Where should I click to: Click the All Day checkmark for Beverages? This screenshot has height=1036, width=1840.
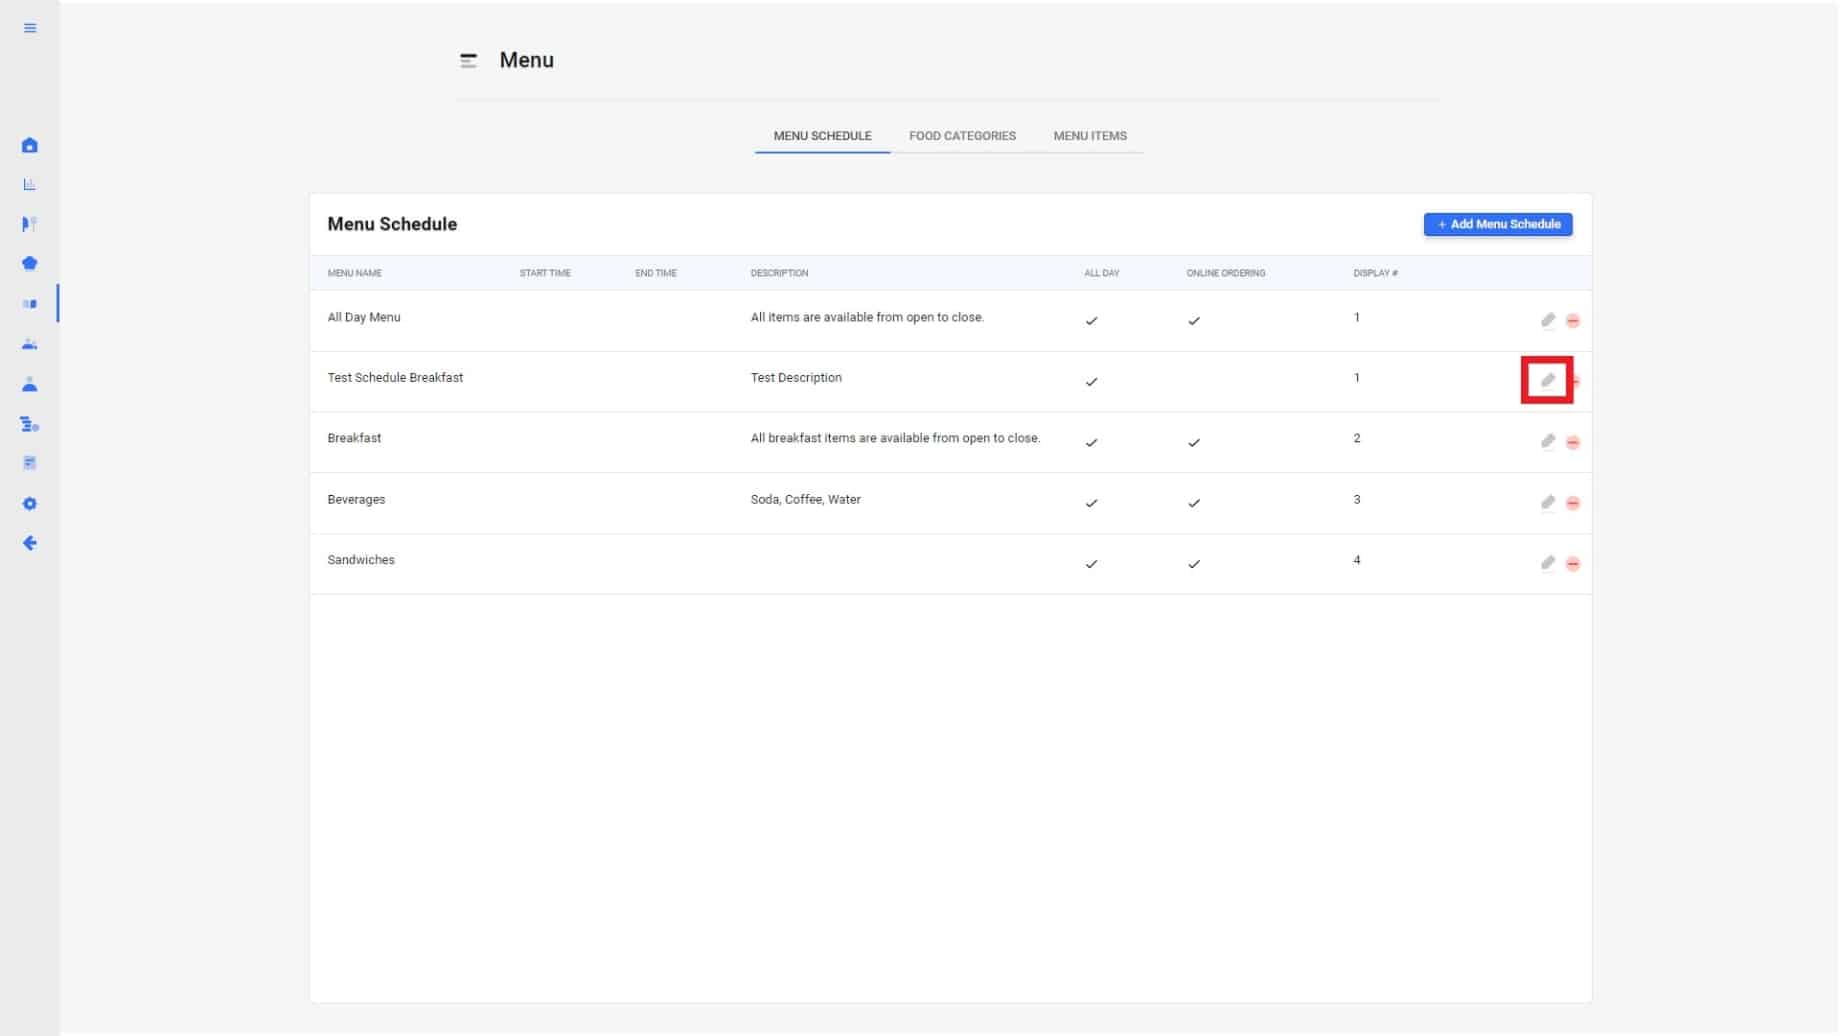[x=1092, y=504]
